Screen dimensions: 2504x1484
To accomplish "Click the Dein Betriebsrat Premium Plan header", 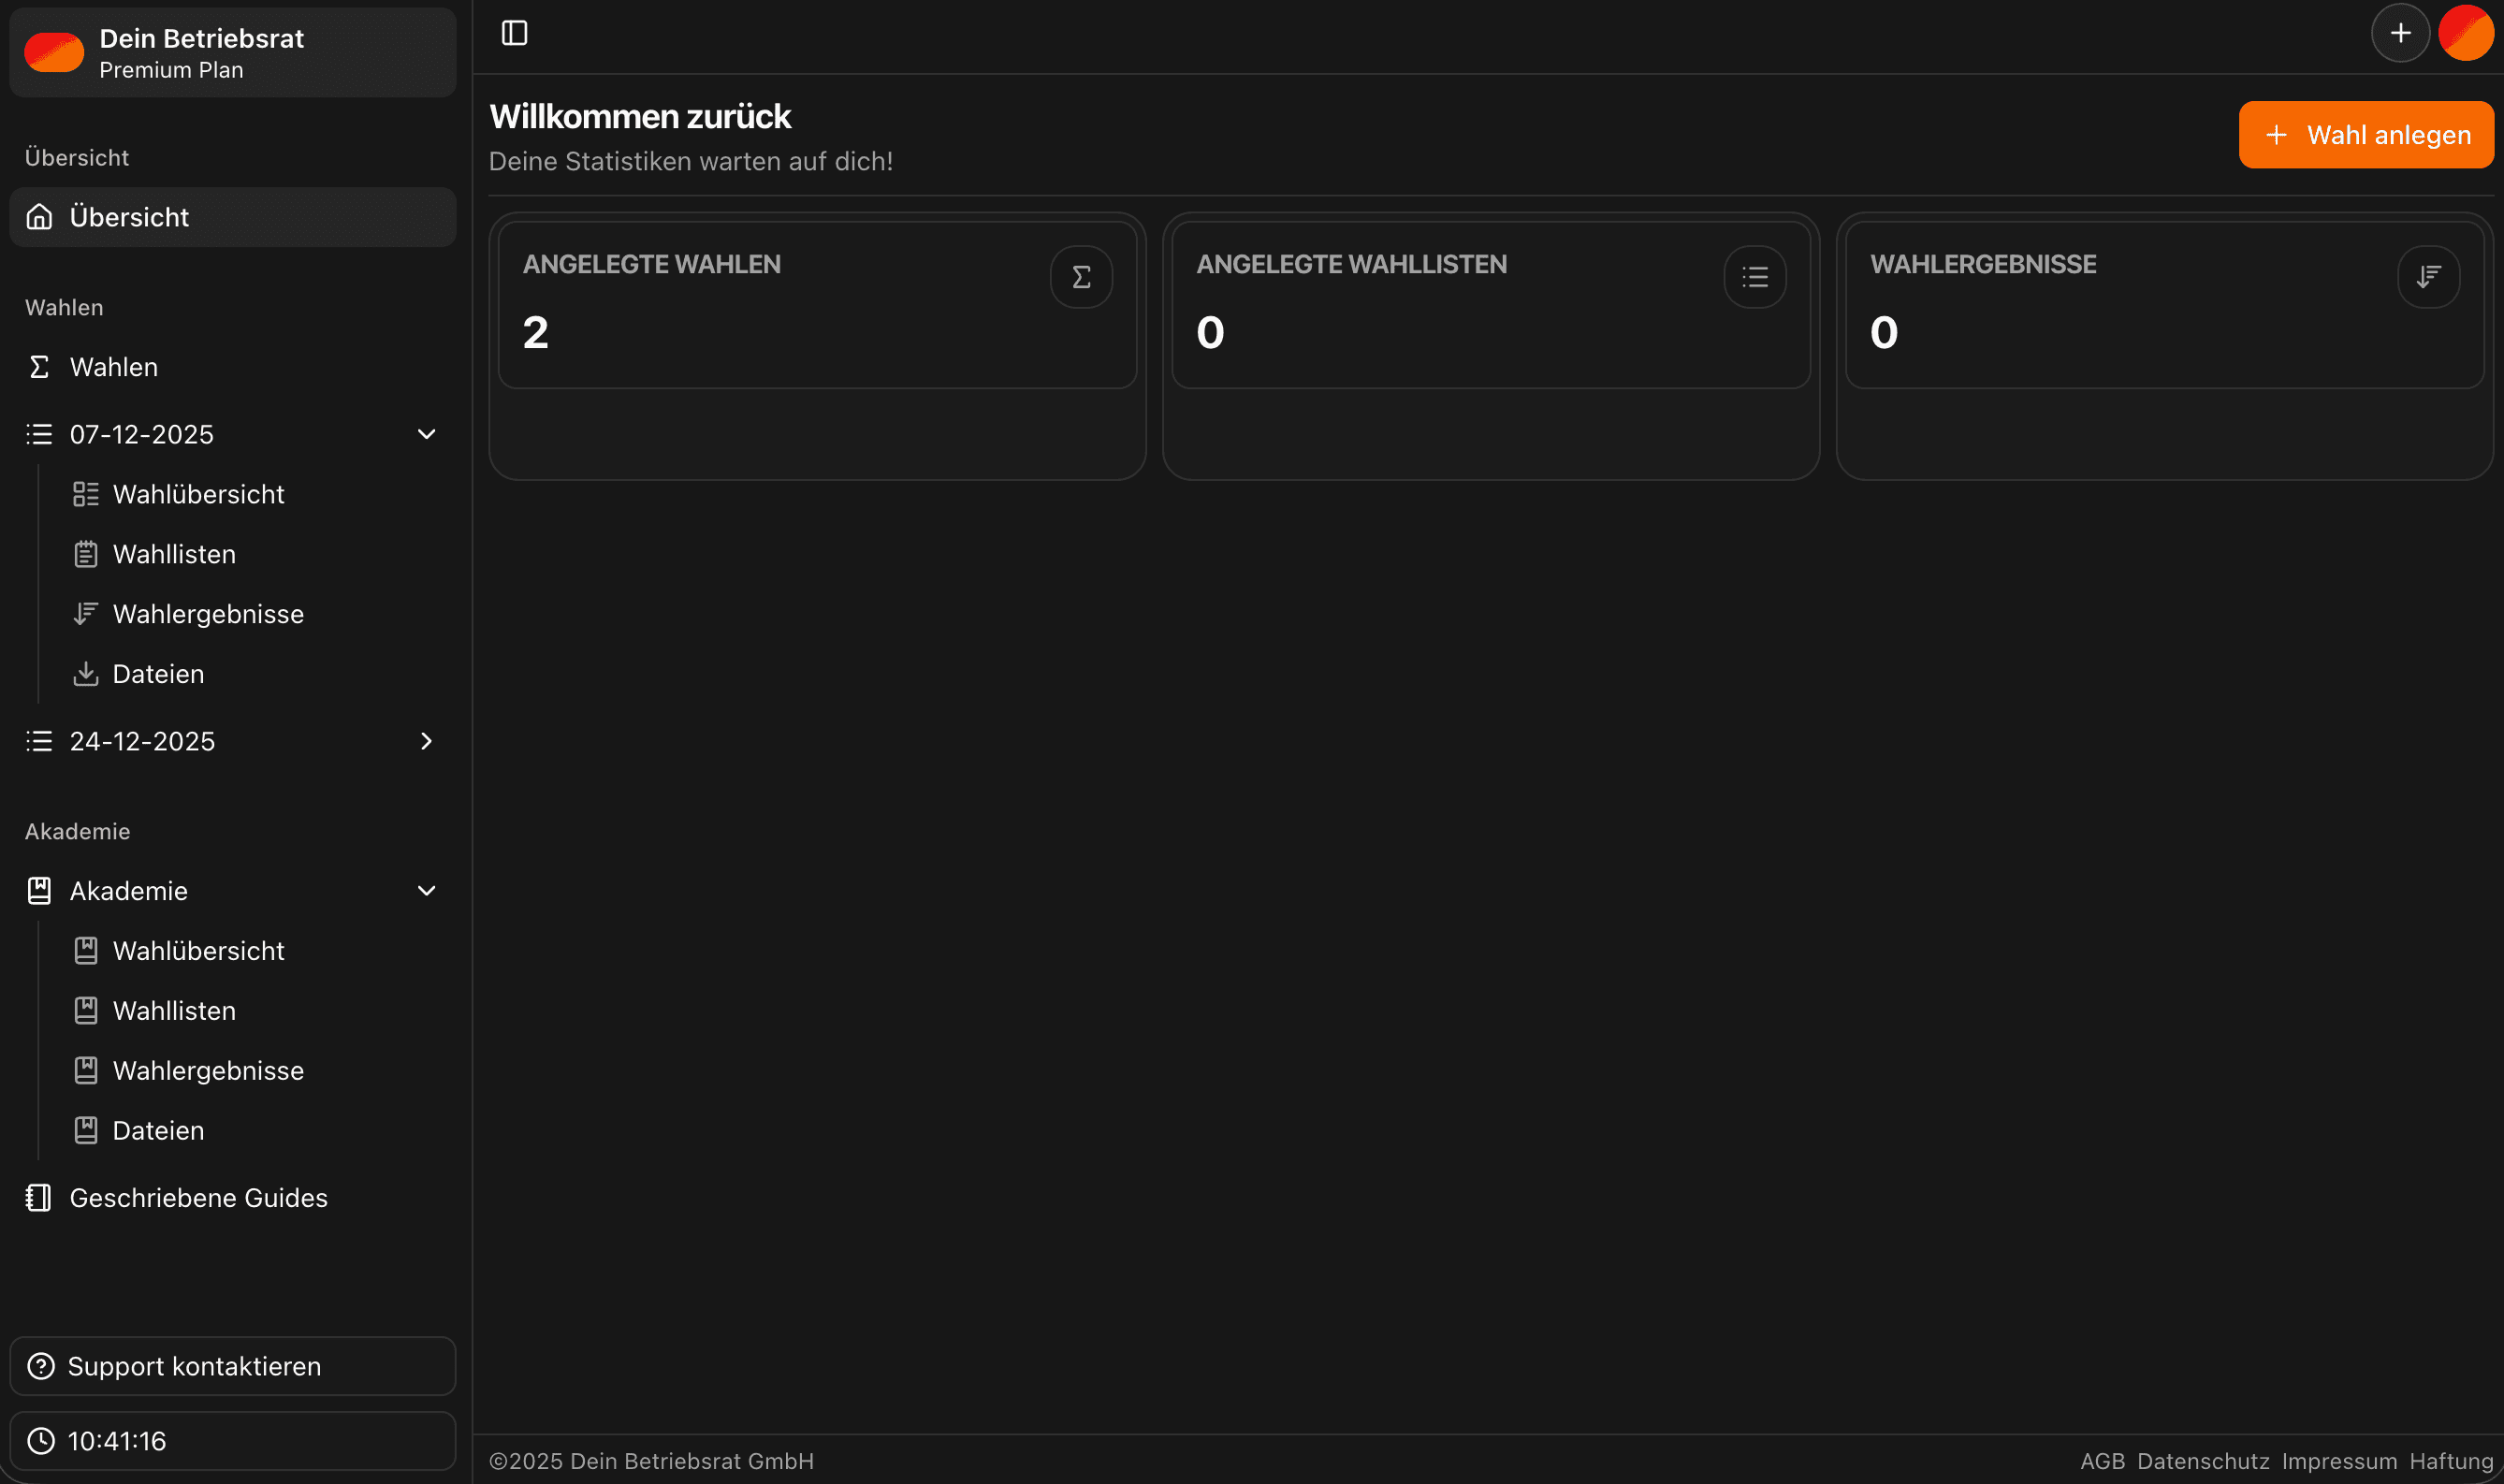I will coord(232,52).
